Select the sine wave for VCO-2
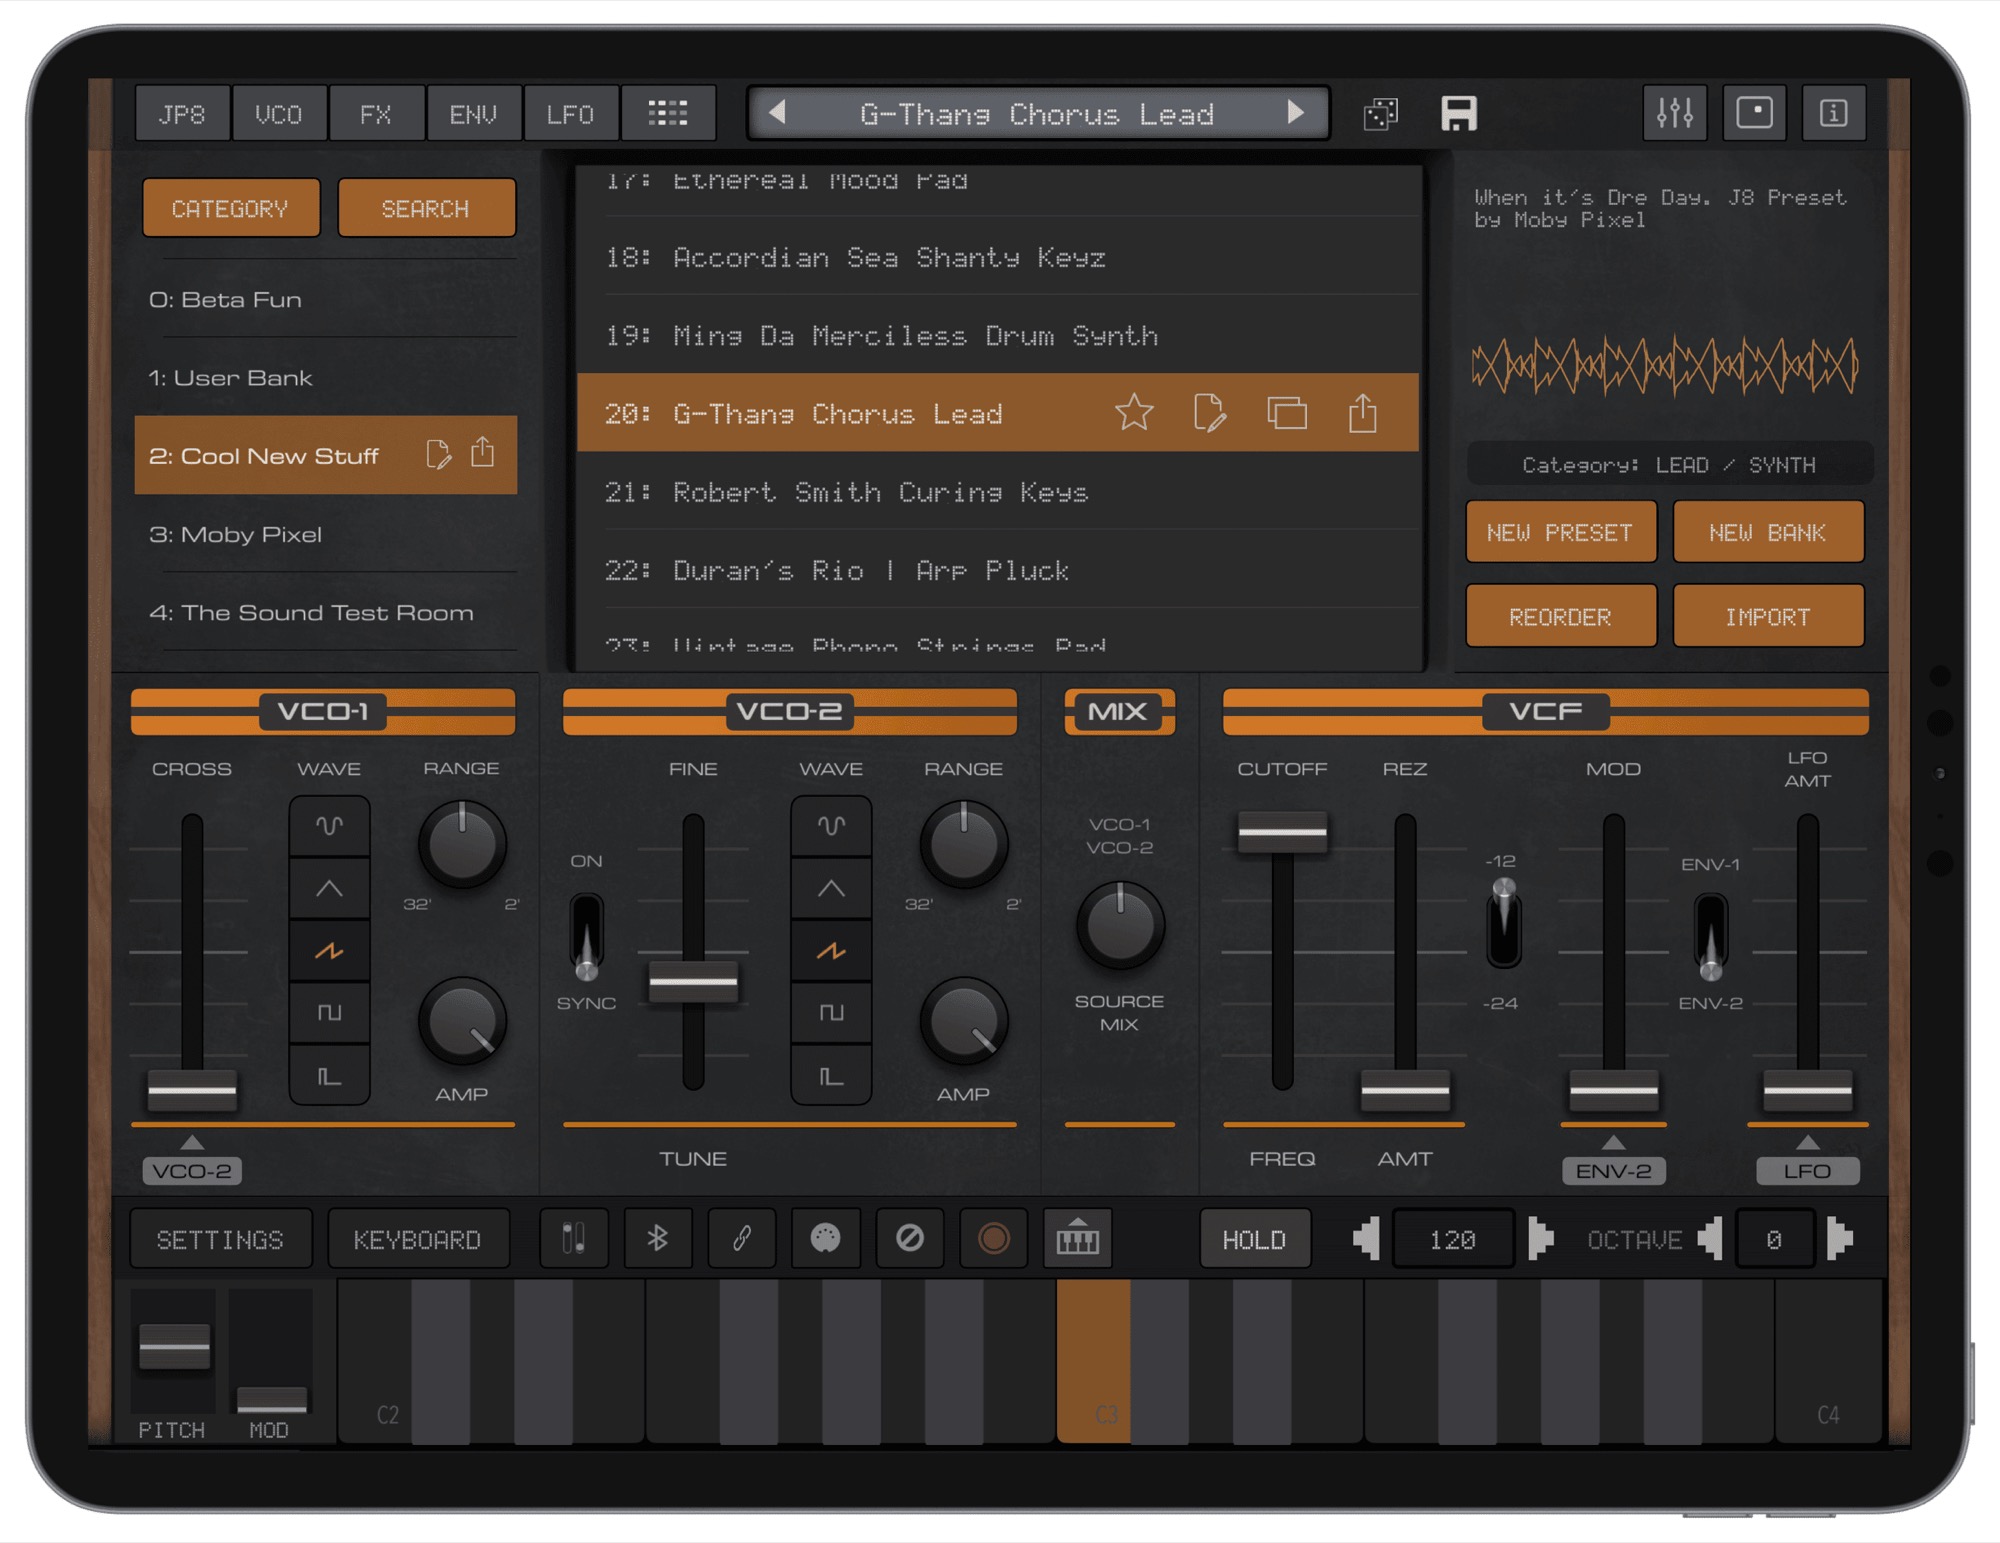This screenshot has height=1543, width=2000. pyautogui.click(x=831, y=826)
